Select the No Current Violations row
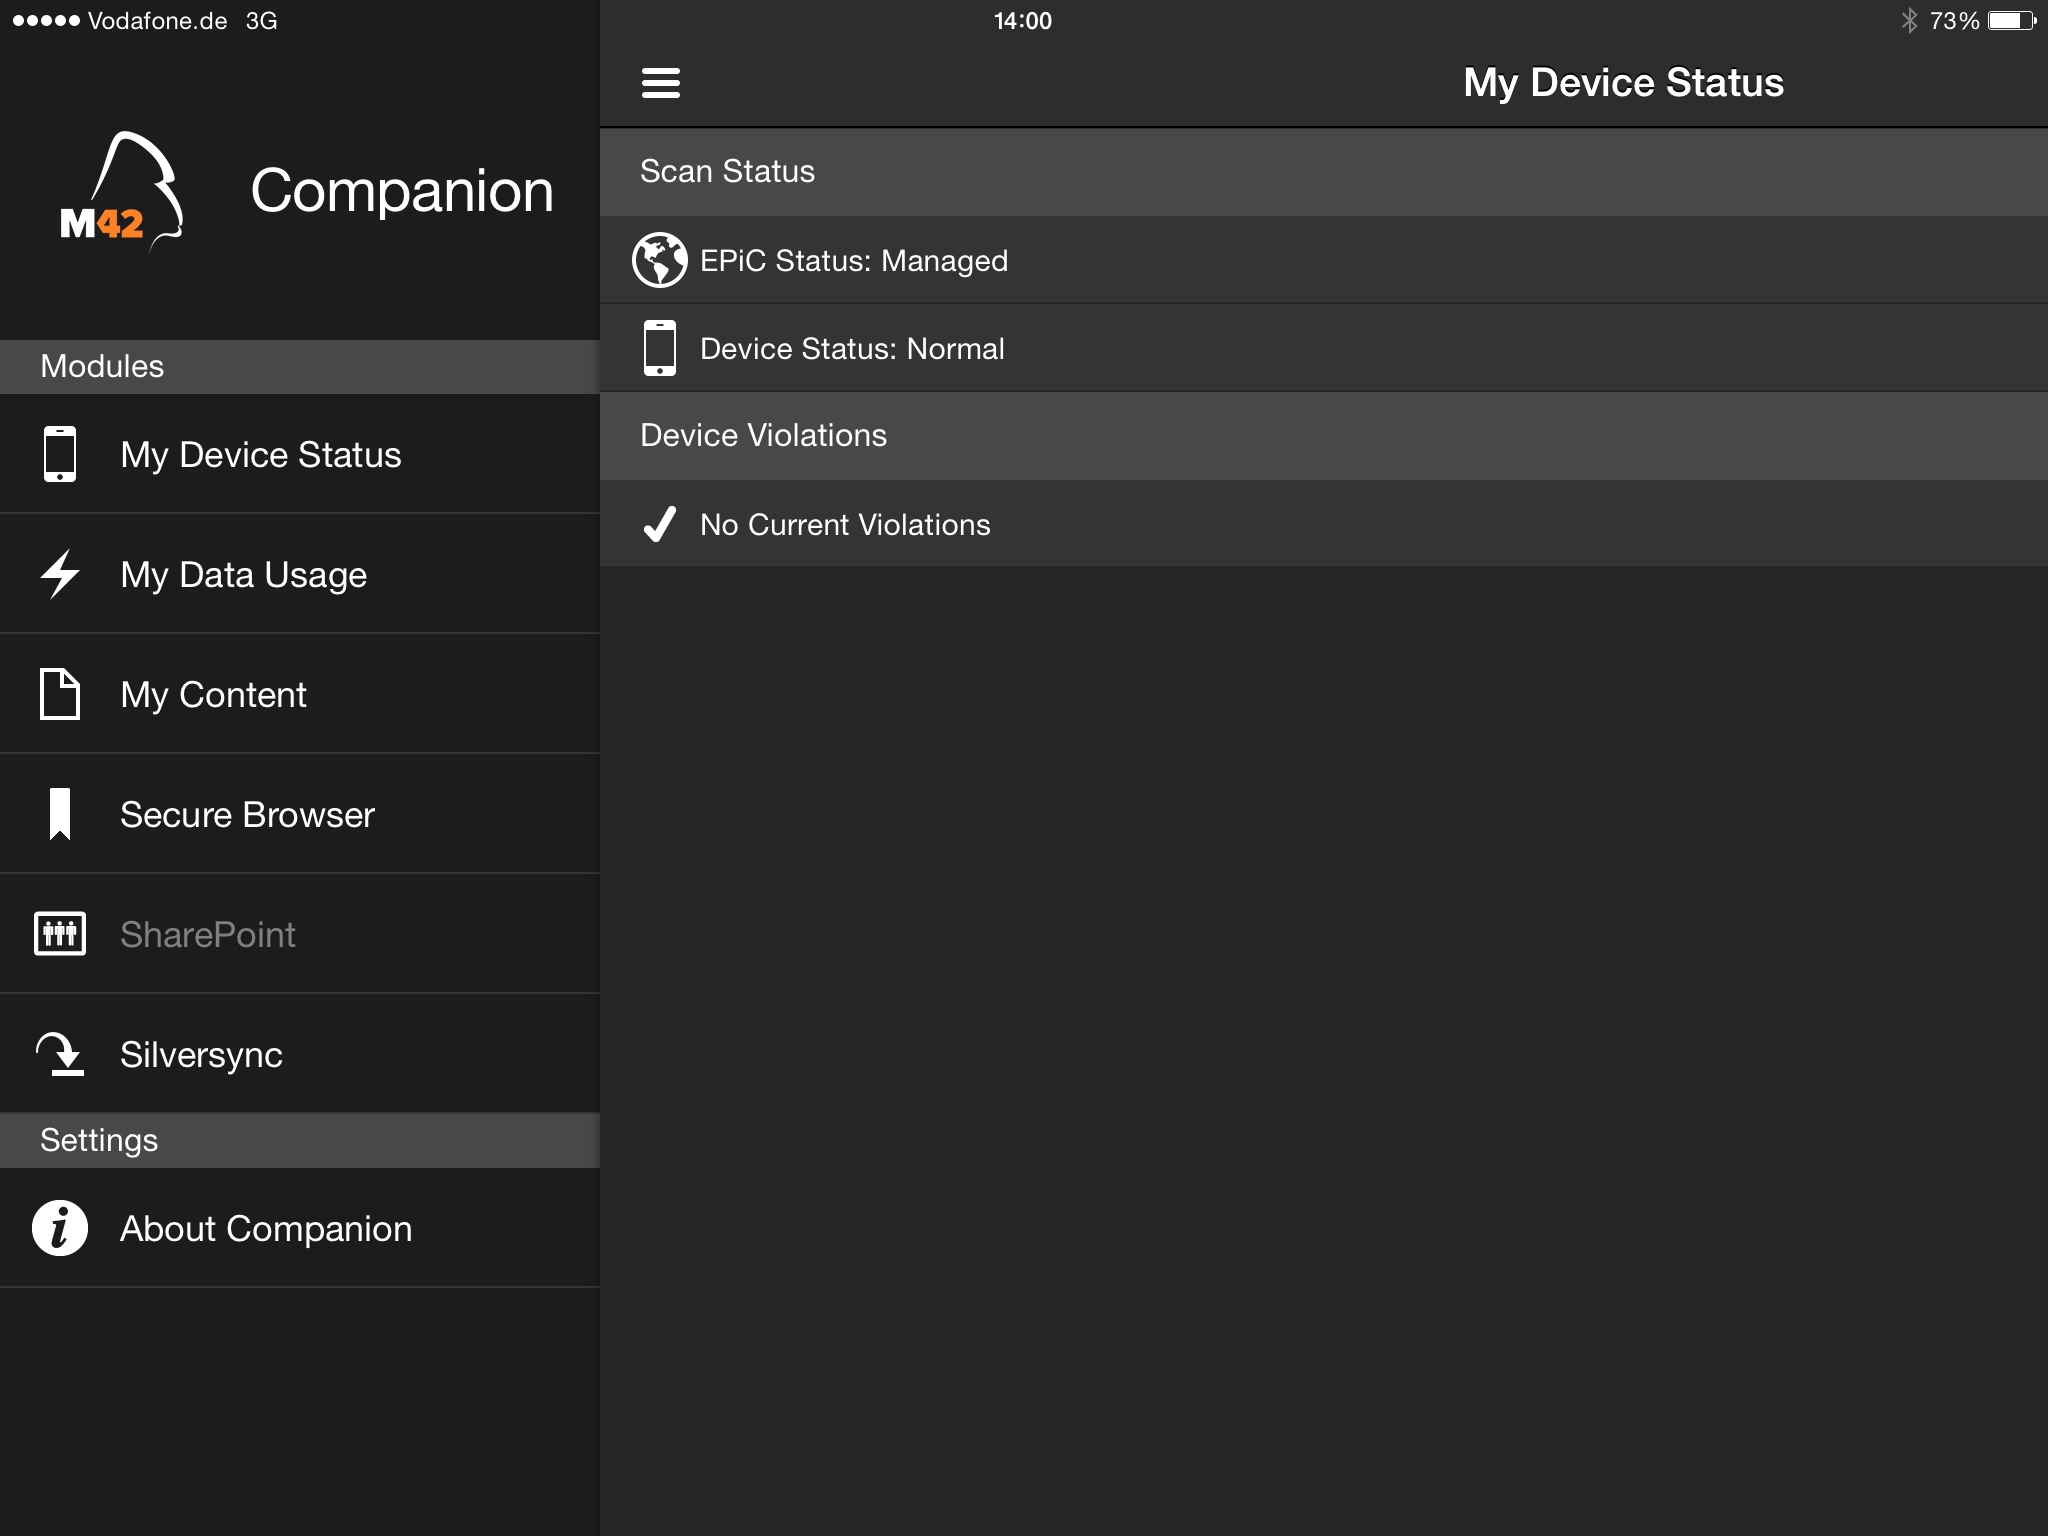 1324,524
